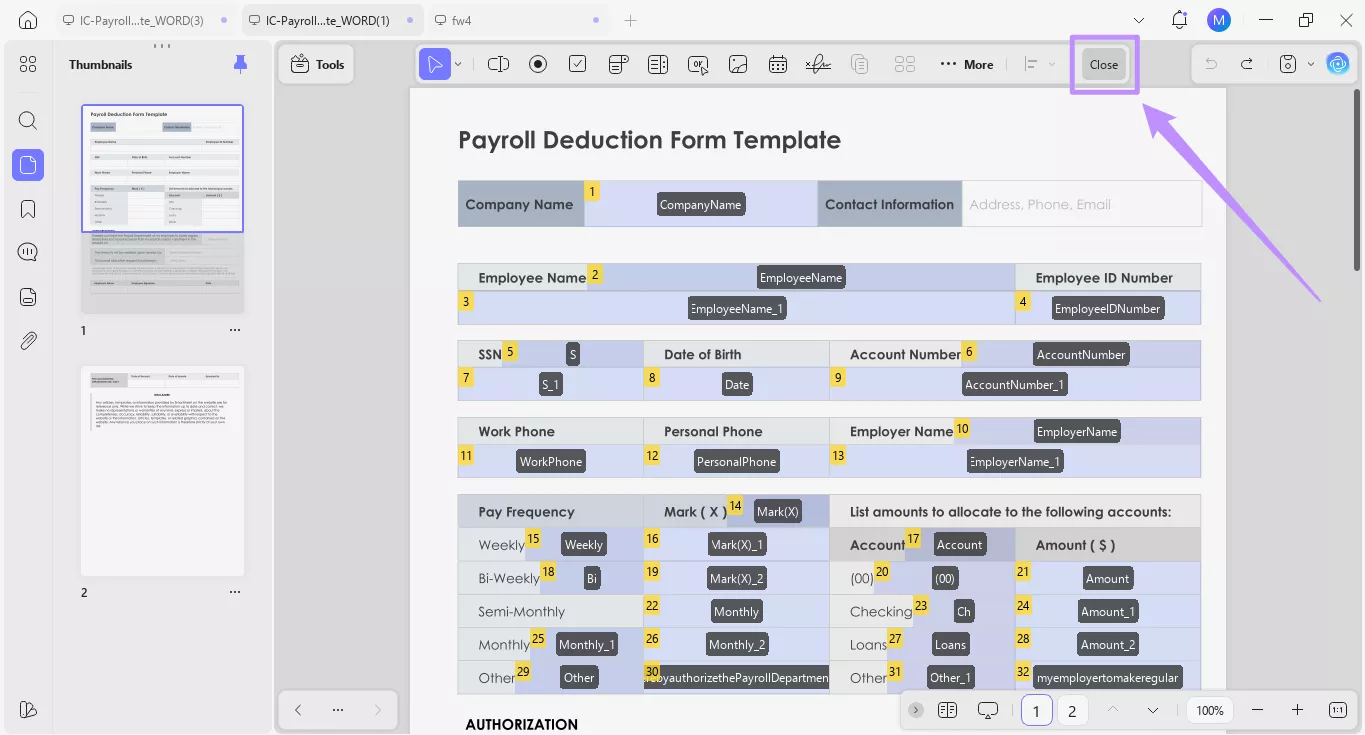The width and height of the screenshot is (1365, 735).
Task: Select the image field tool
Action: 738,64
